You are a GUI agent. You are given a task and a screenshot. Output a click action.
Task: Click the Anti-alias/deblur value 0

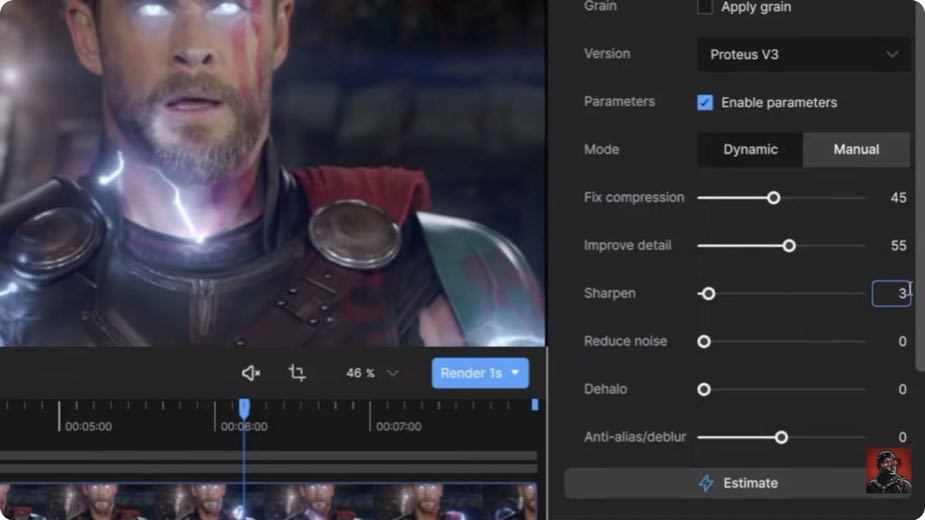[902, 437]
